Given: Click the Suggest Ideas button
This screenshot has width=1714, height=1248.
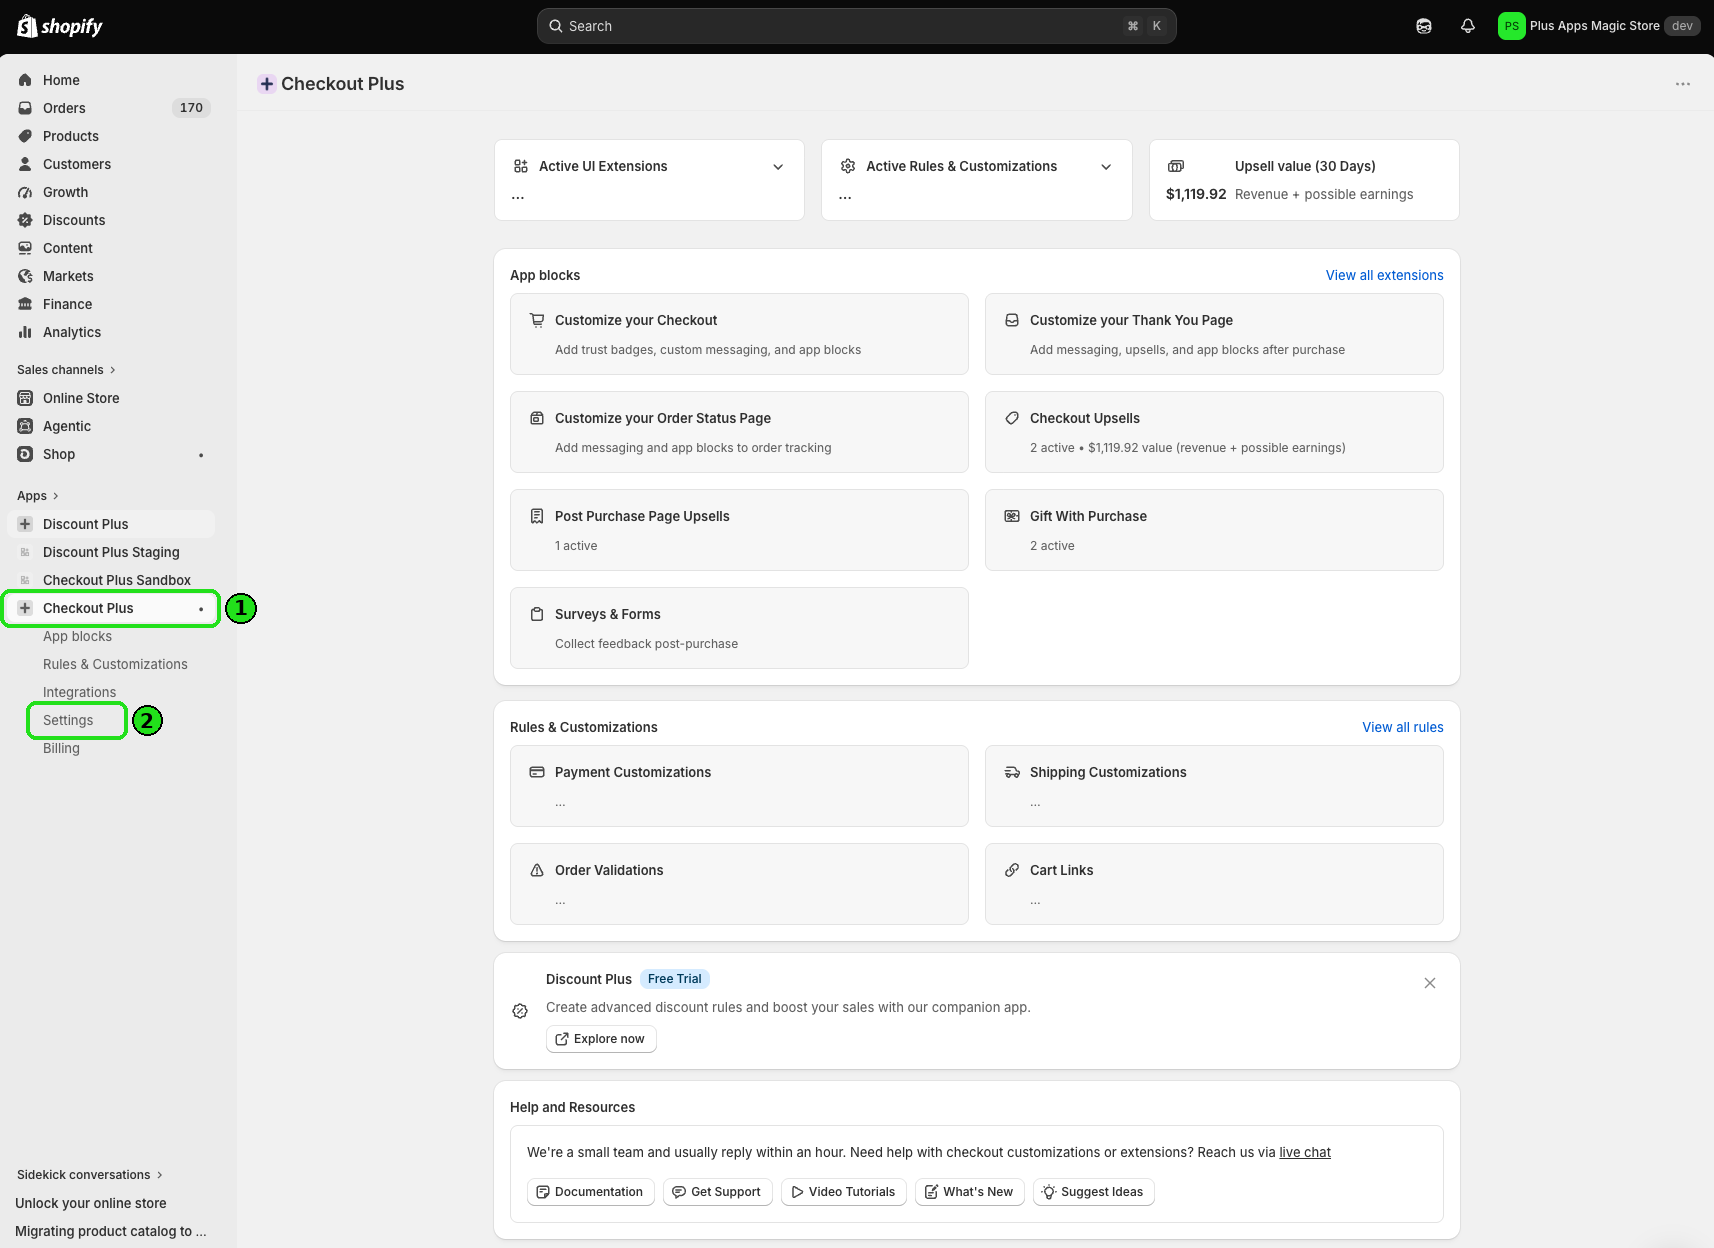Looking at the screenshot, I should click(x=1093, y=1192).
